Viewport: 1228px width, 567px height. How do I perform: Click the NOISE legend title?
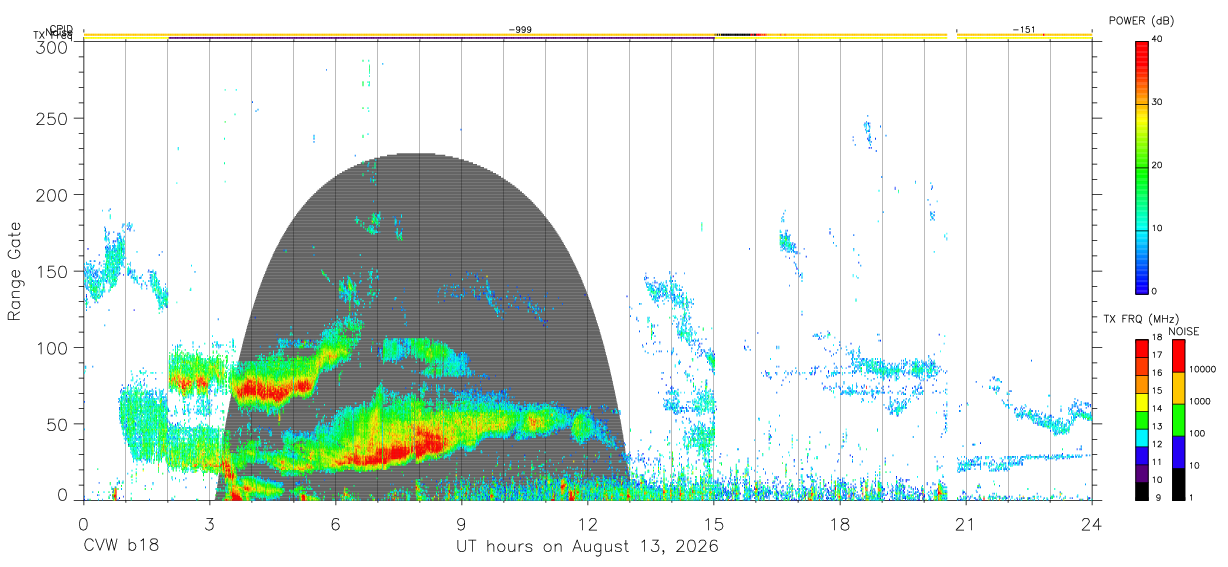tap(1183, 331)
